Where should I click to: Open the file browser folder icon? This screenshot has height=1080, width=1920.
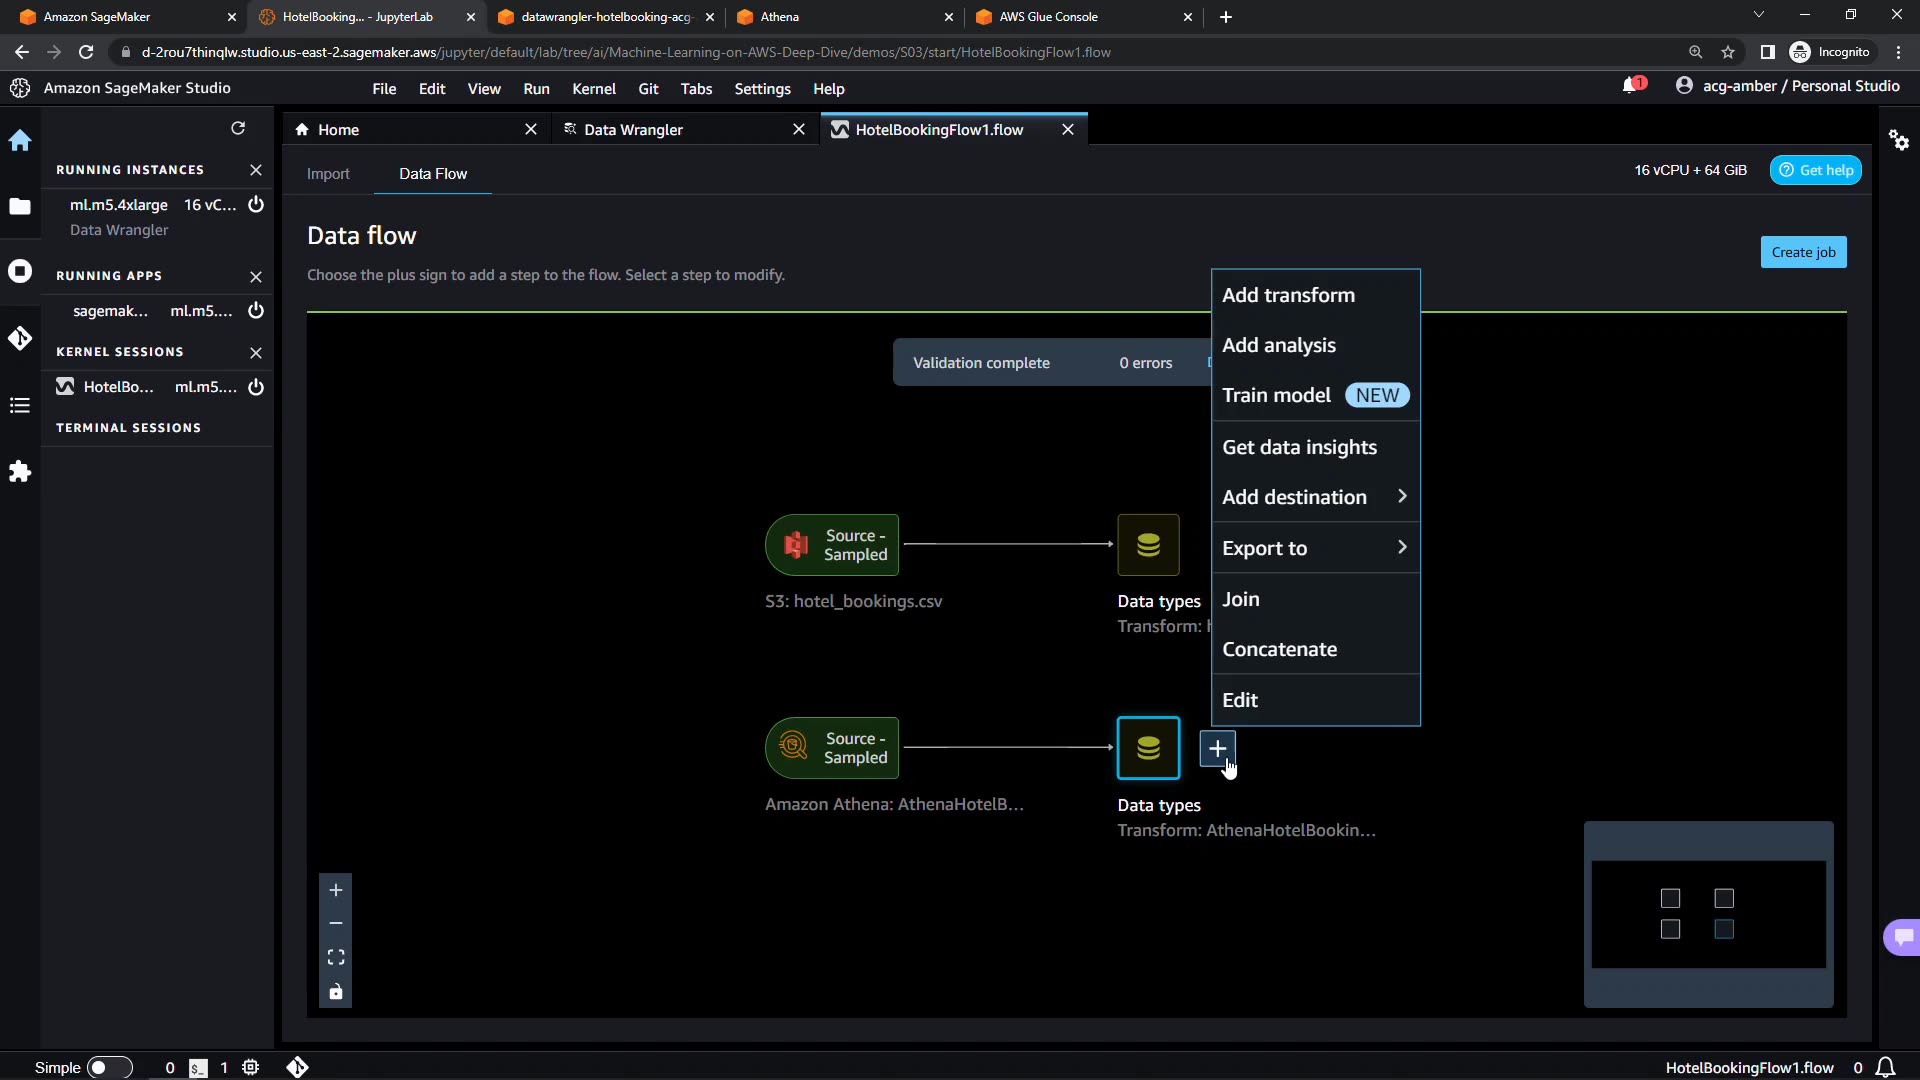pos(20,206)
